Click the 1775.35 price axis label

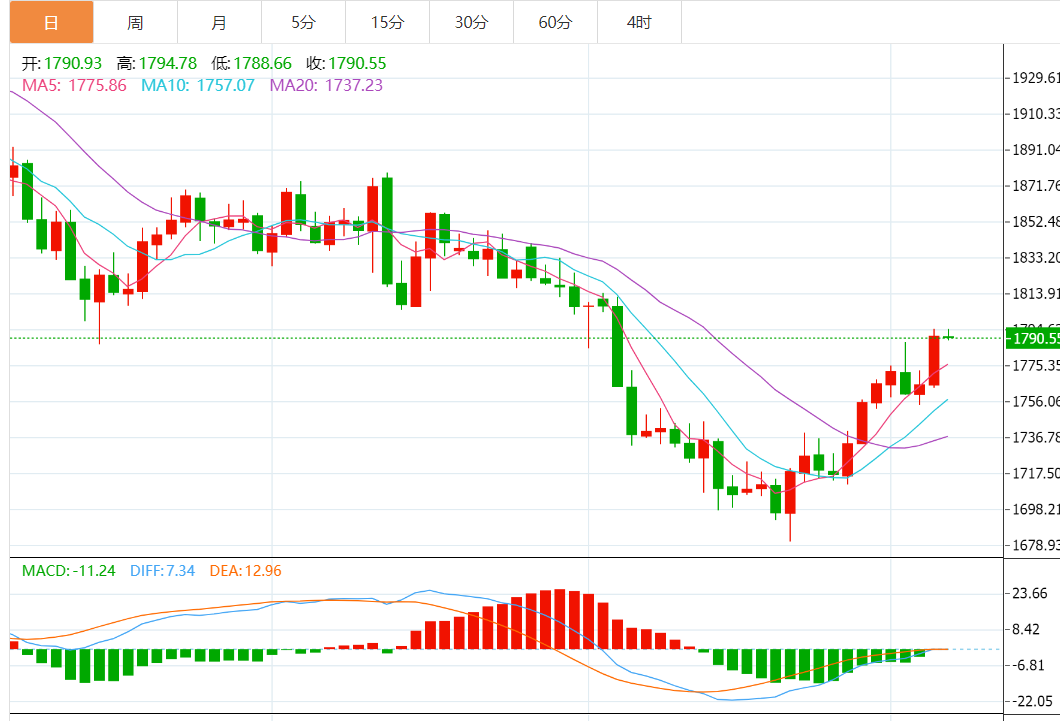click(1036, 366)
